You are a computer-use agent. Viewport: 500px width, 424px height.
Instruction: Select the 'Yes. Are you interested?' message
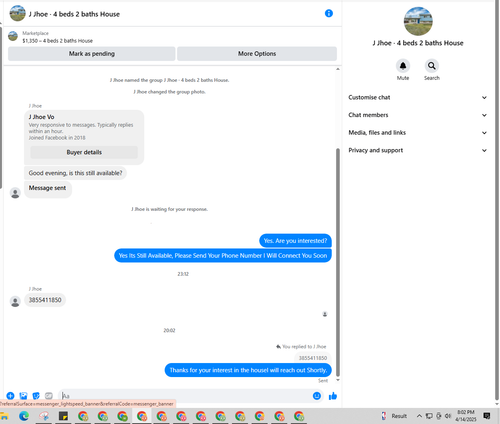[295, 241]
